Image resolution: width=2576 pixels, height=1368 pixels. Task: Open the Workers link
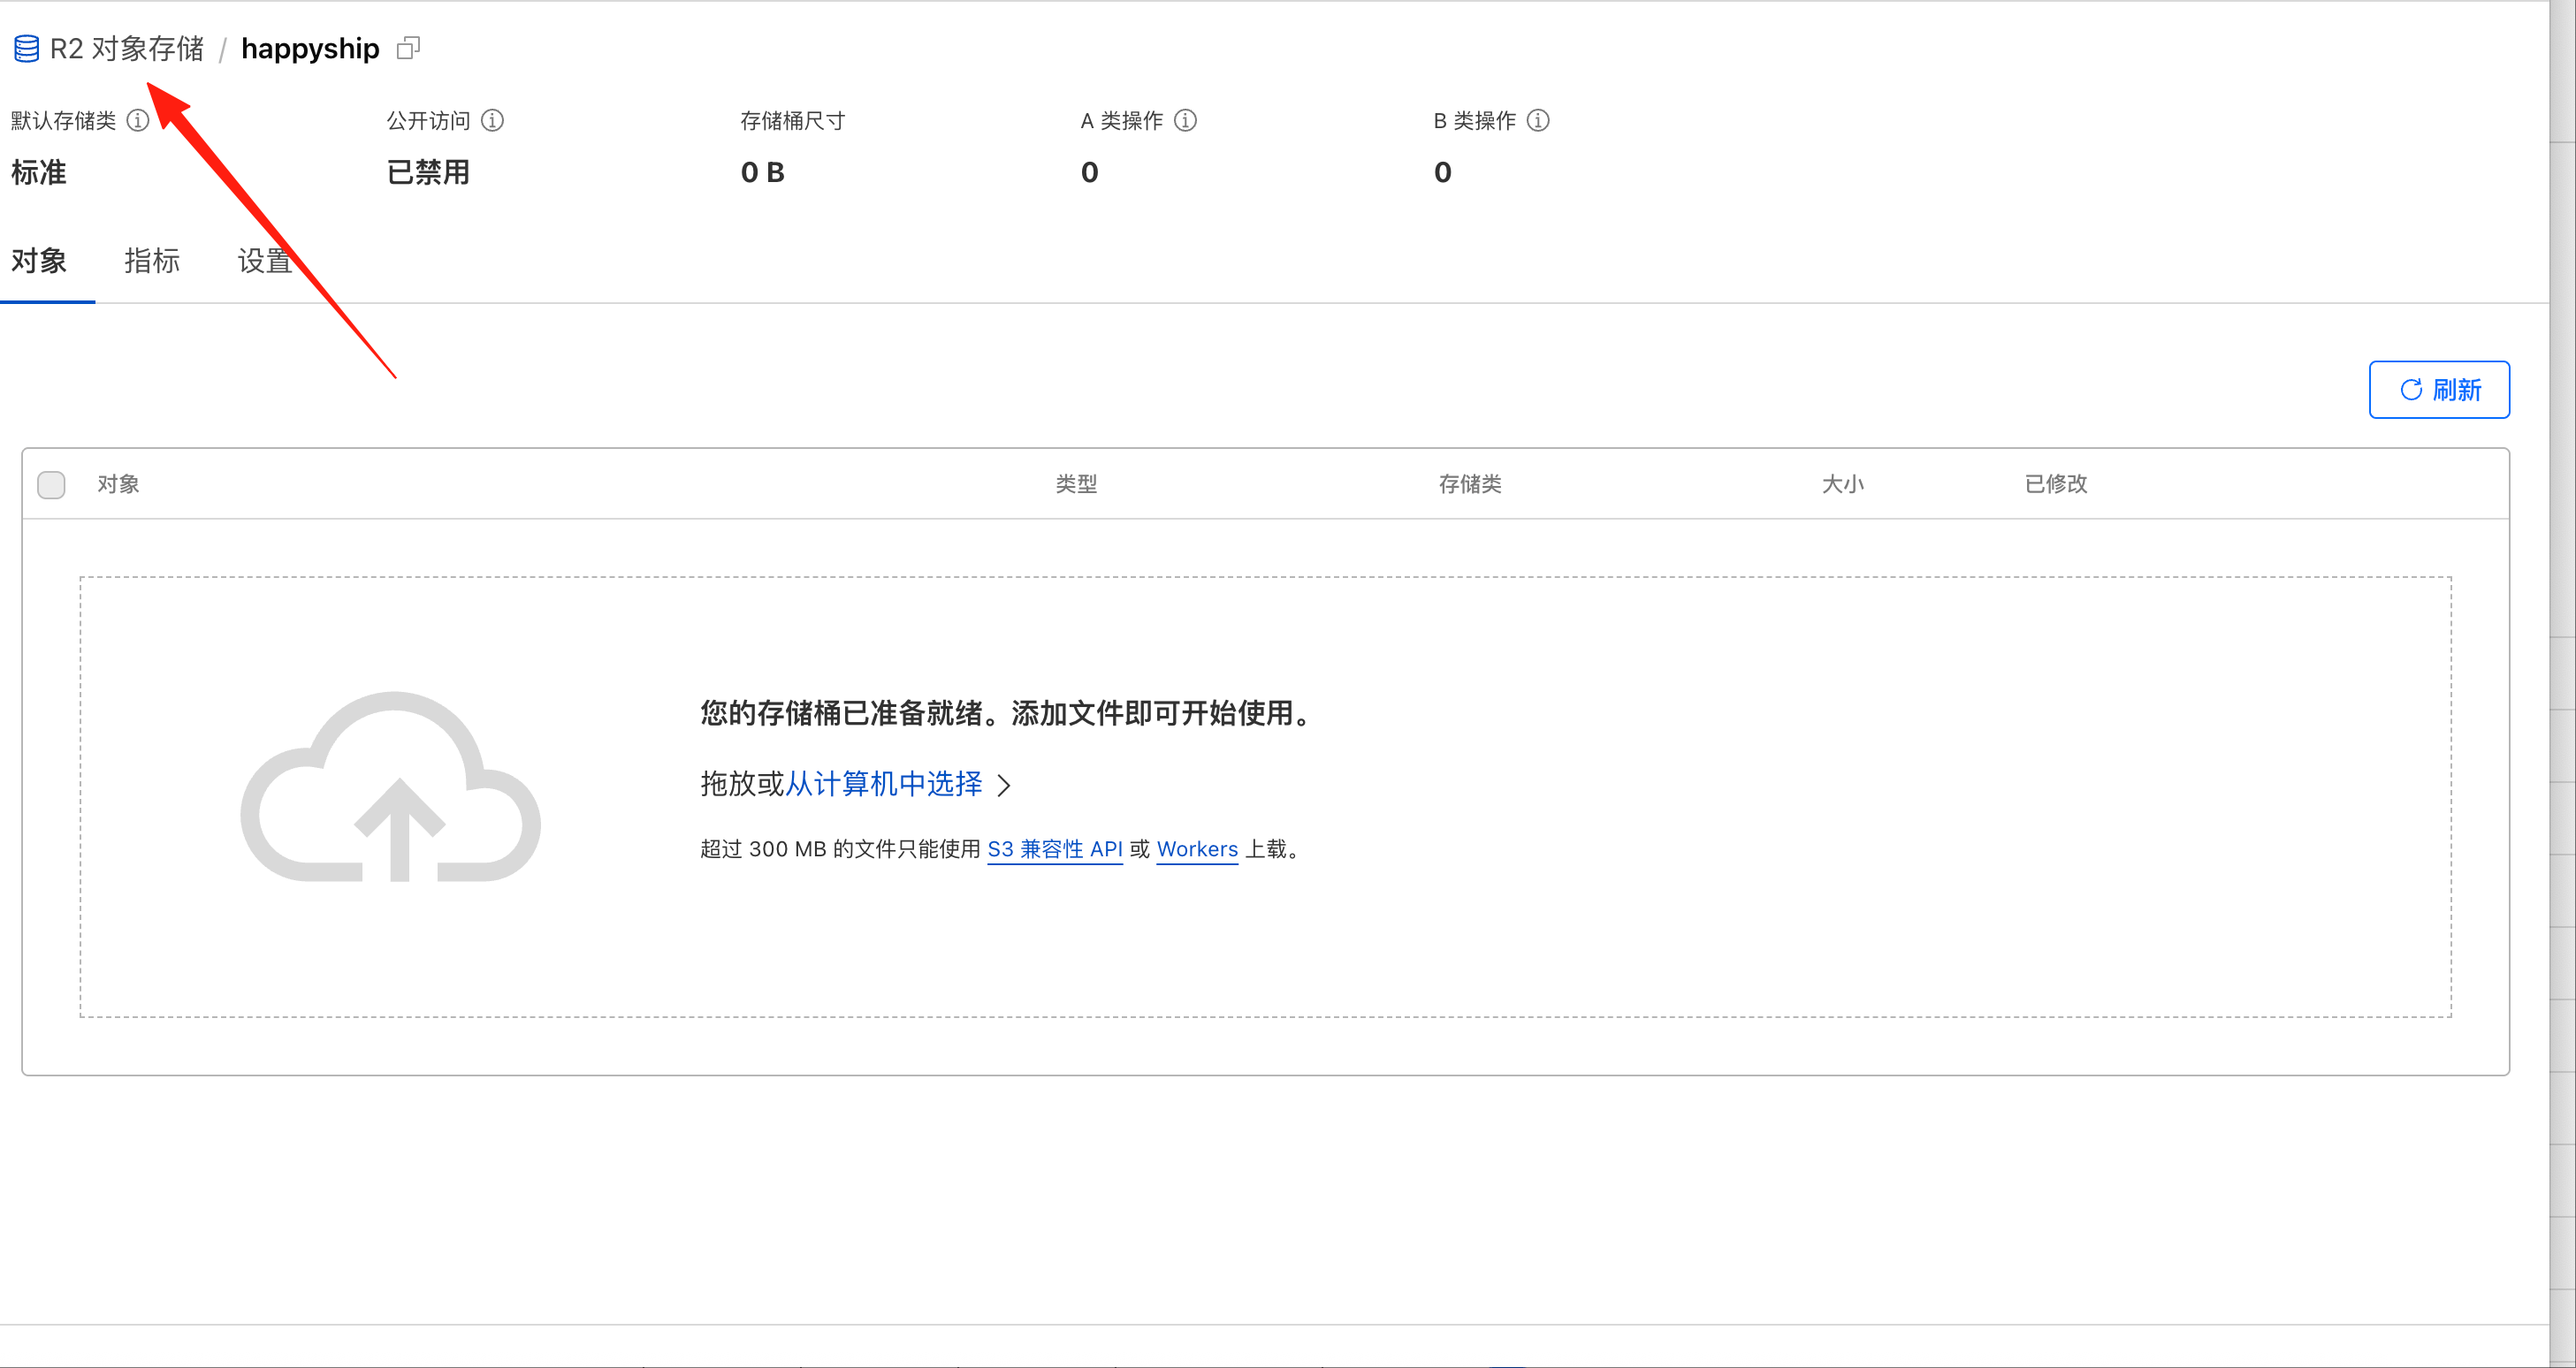(x=1197, y=849)
